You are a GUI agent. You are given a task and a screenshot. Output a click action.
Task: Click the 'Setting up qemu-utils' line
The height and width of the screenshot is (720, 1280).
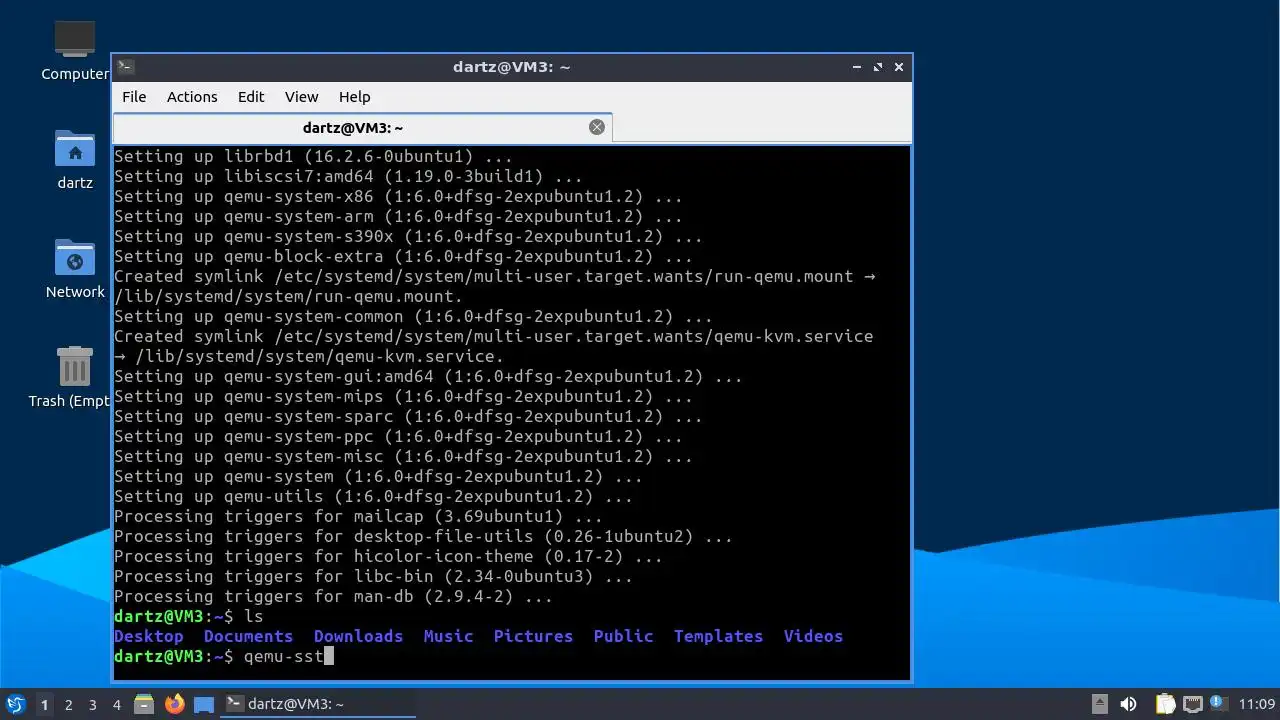(373, 496)
